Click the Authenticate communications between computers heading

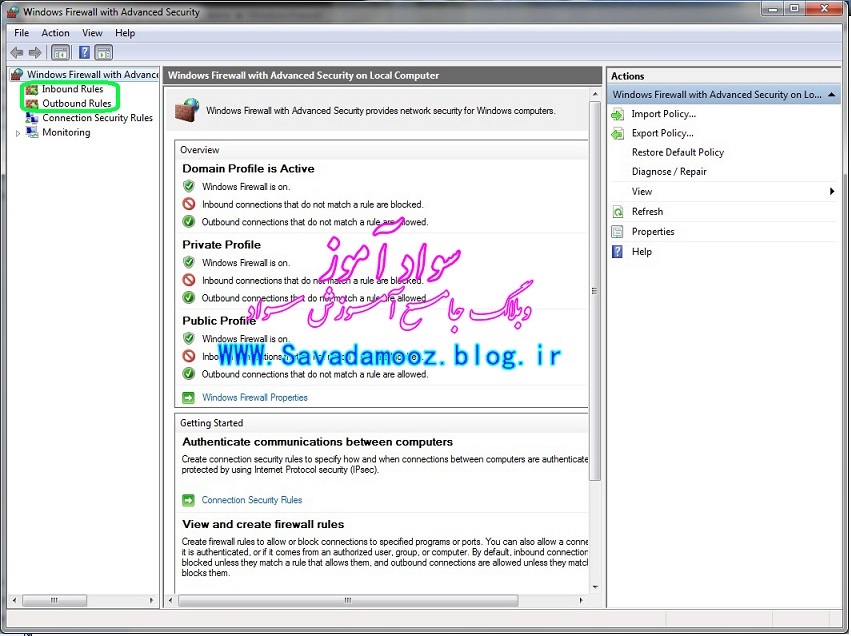(x=317, y=442)
